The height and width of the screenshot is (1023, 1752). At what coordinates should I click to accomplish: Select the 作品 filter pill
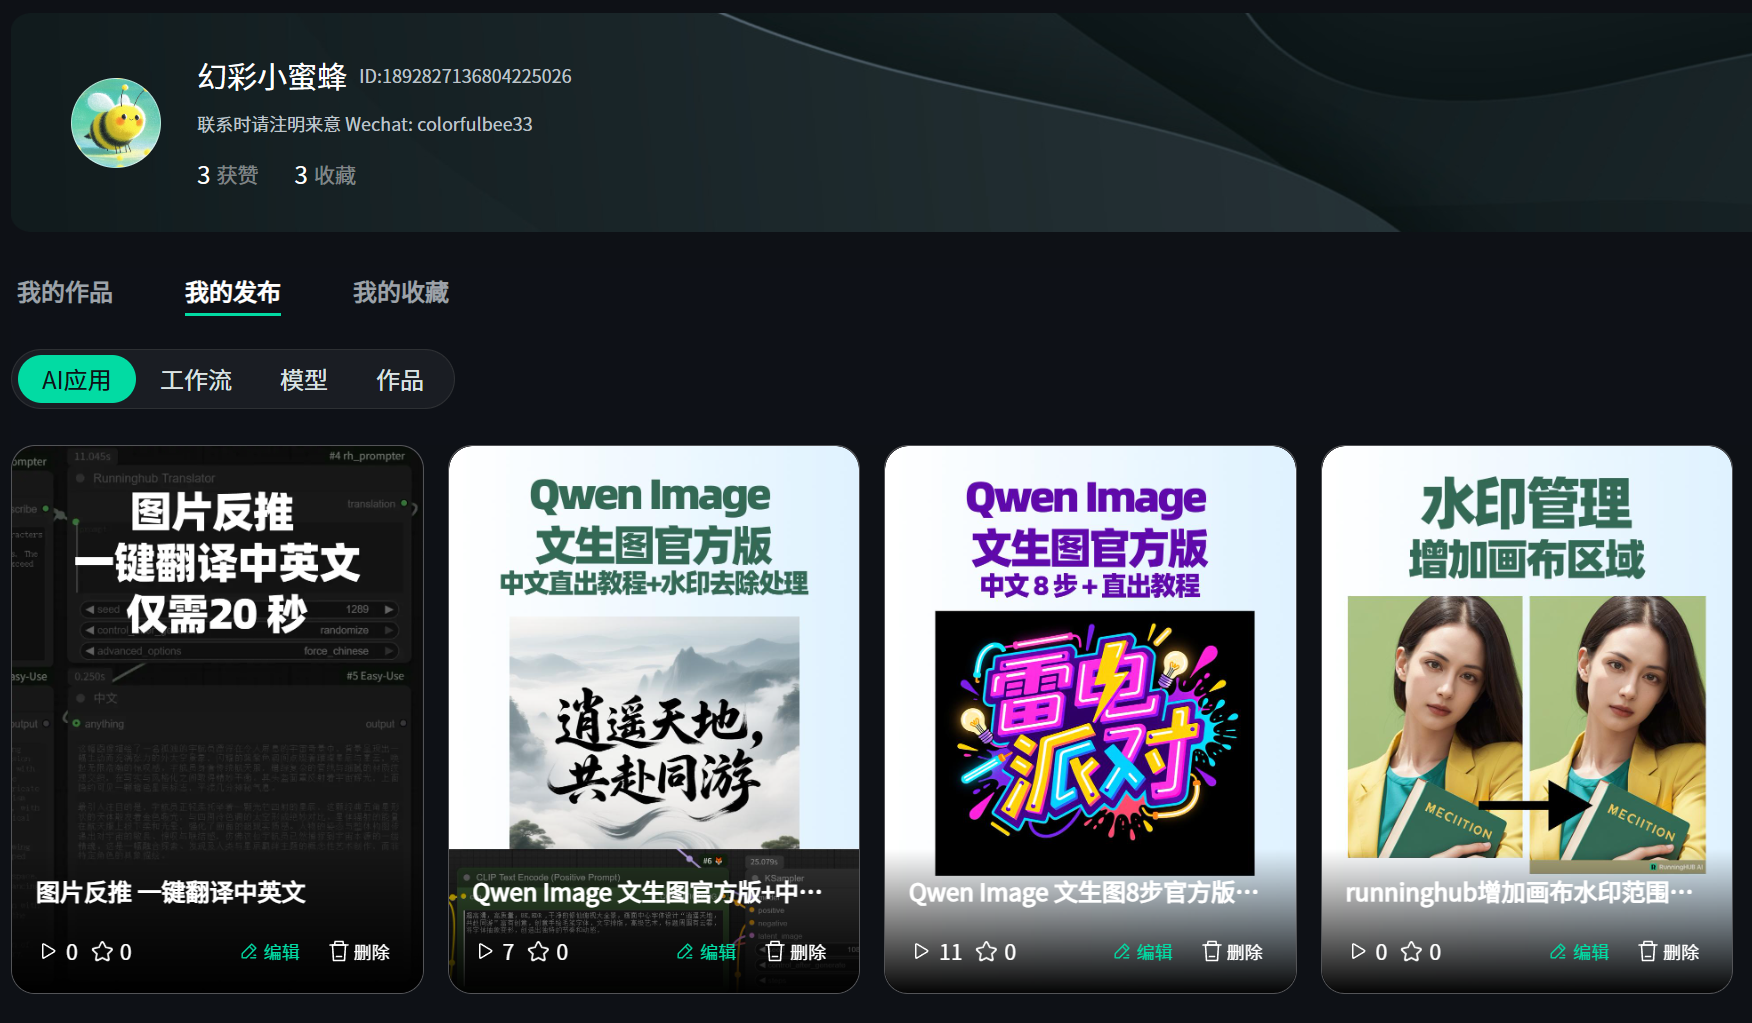(399, 380)
